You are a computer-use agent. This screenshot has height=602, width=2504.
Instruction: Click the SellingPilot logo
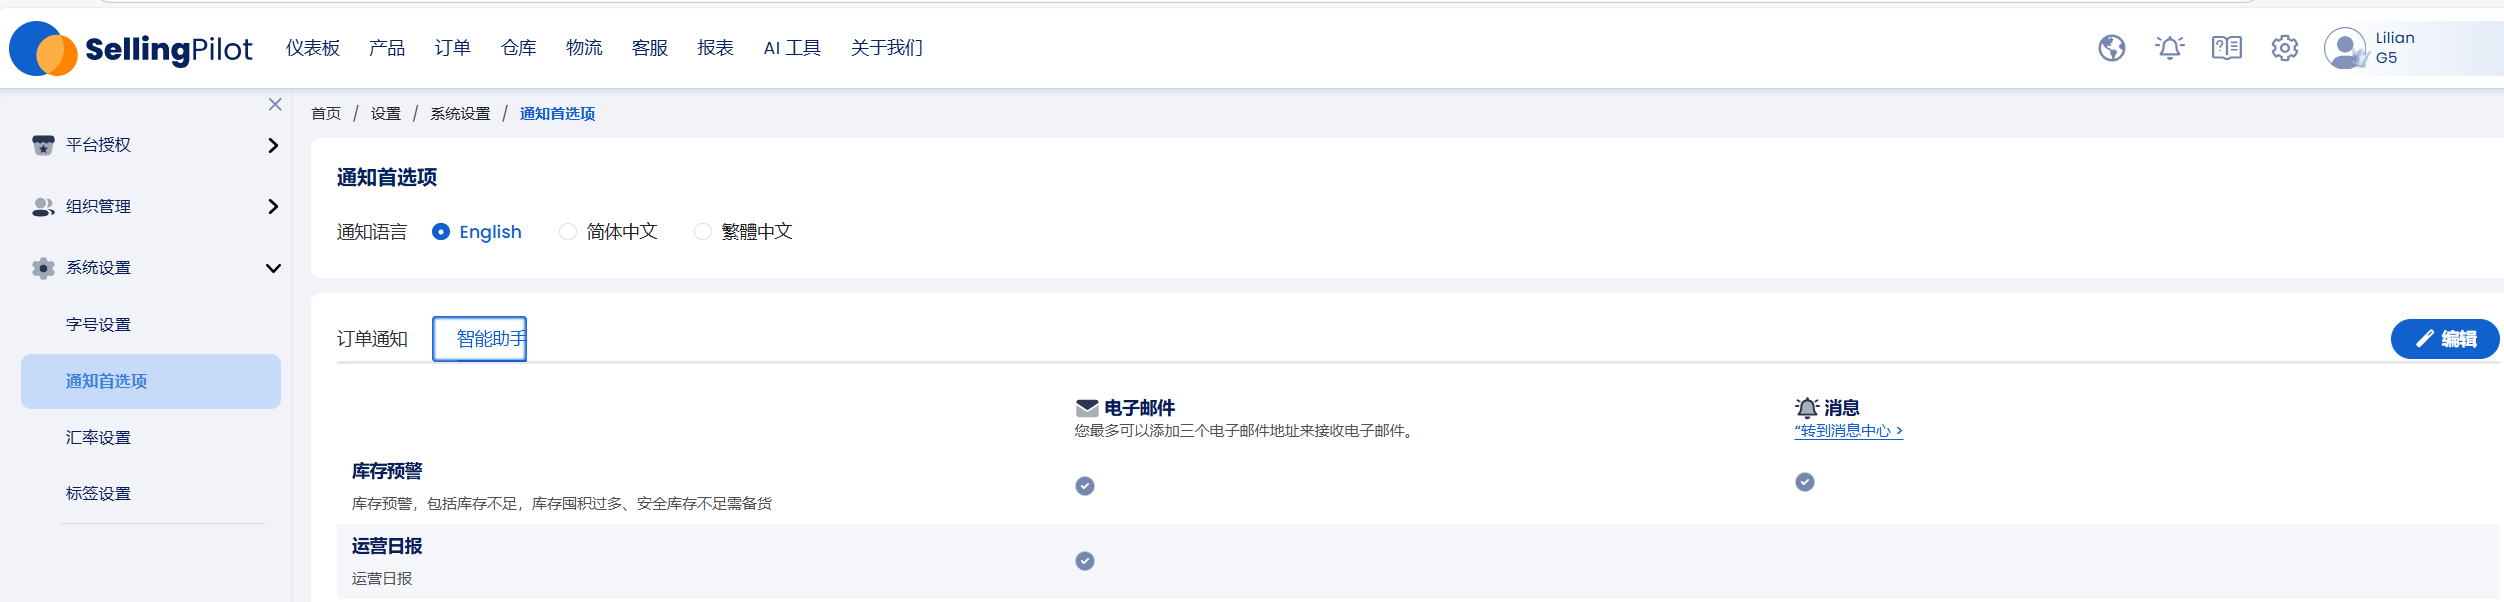point(131,48)
